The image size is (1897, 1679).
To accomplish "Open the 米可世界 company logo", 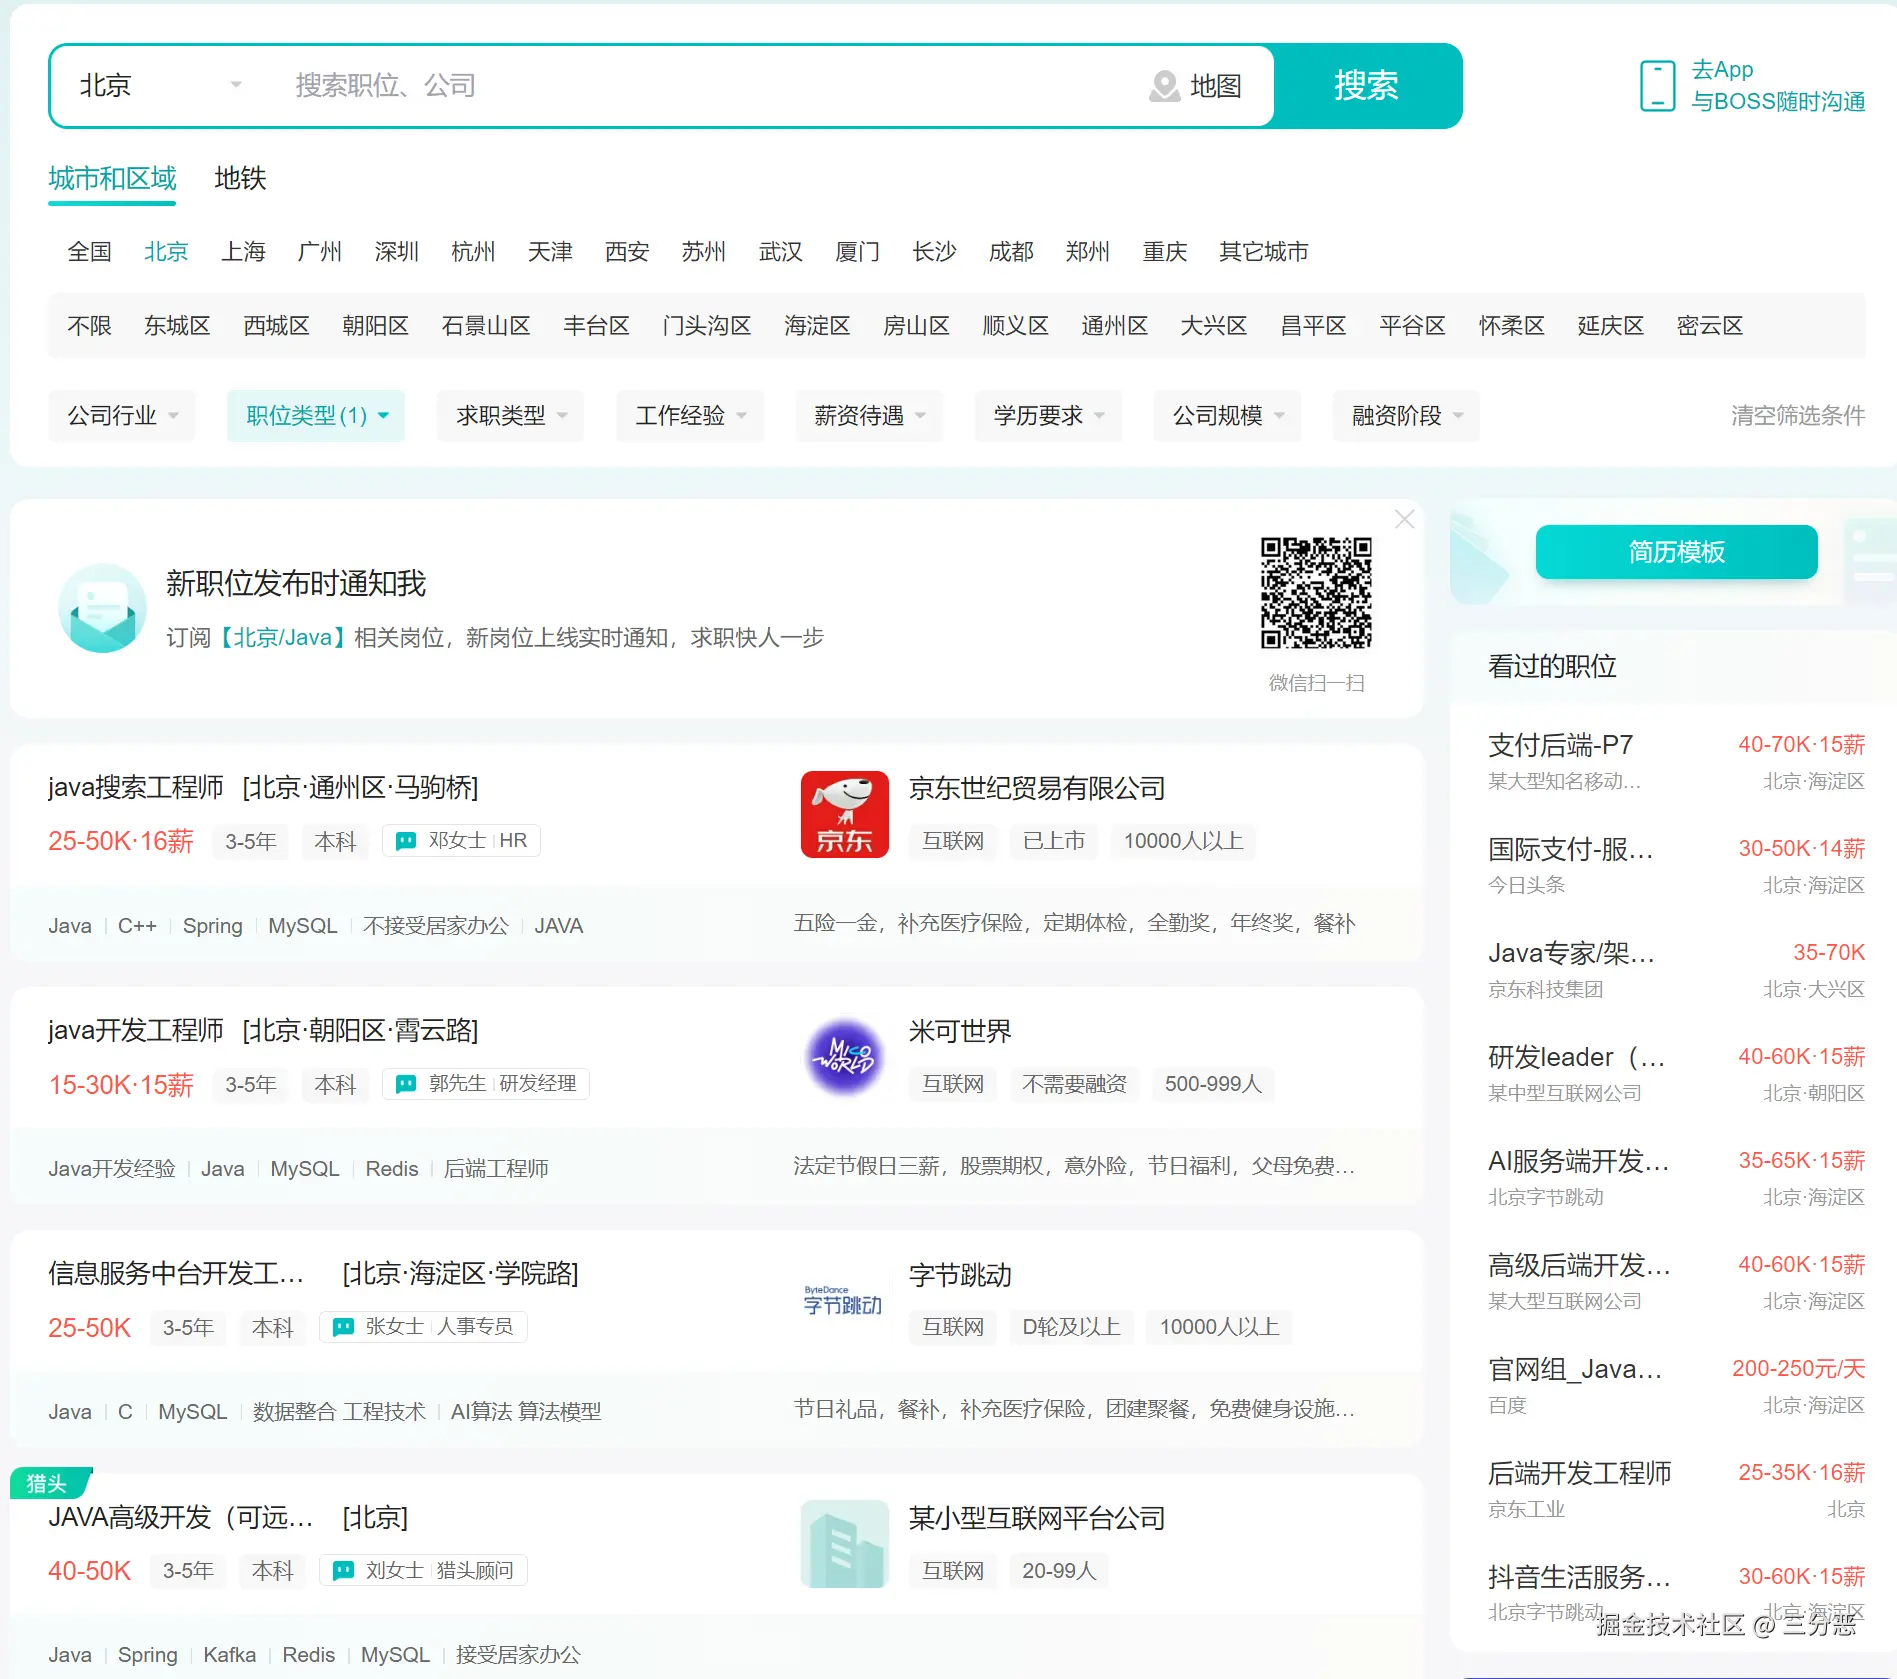I will point(845,1057).
